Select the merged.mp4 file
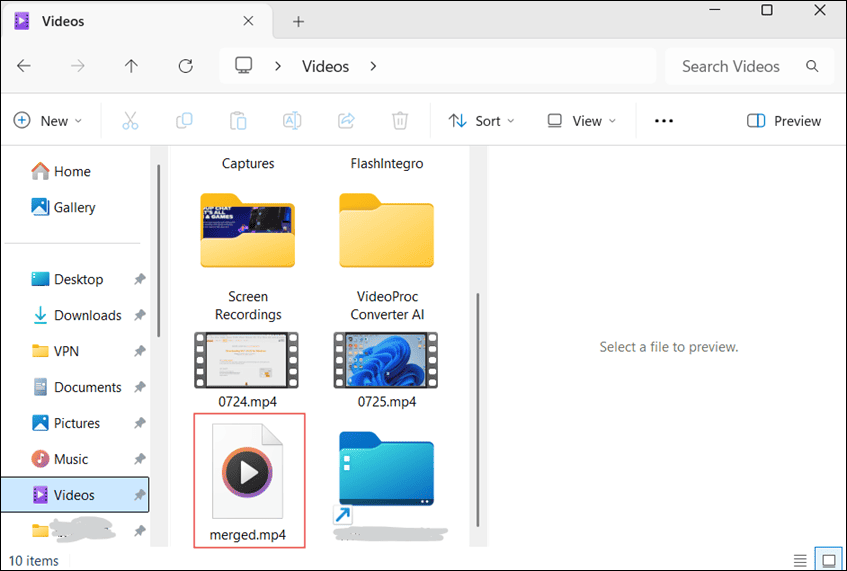847x571 pixels. (x=249, y=480)
